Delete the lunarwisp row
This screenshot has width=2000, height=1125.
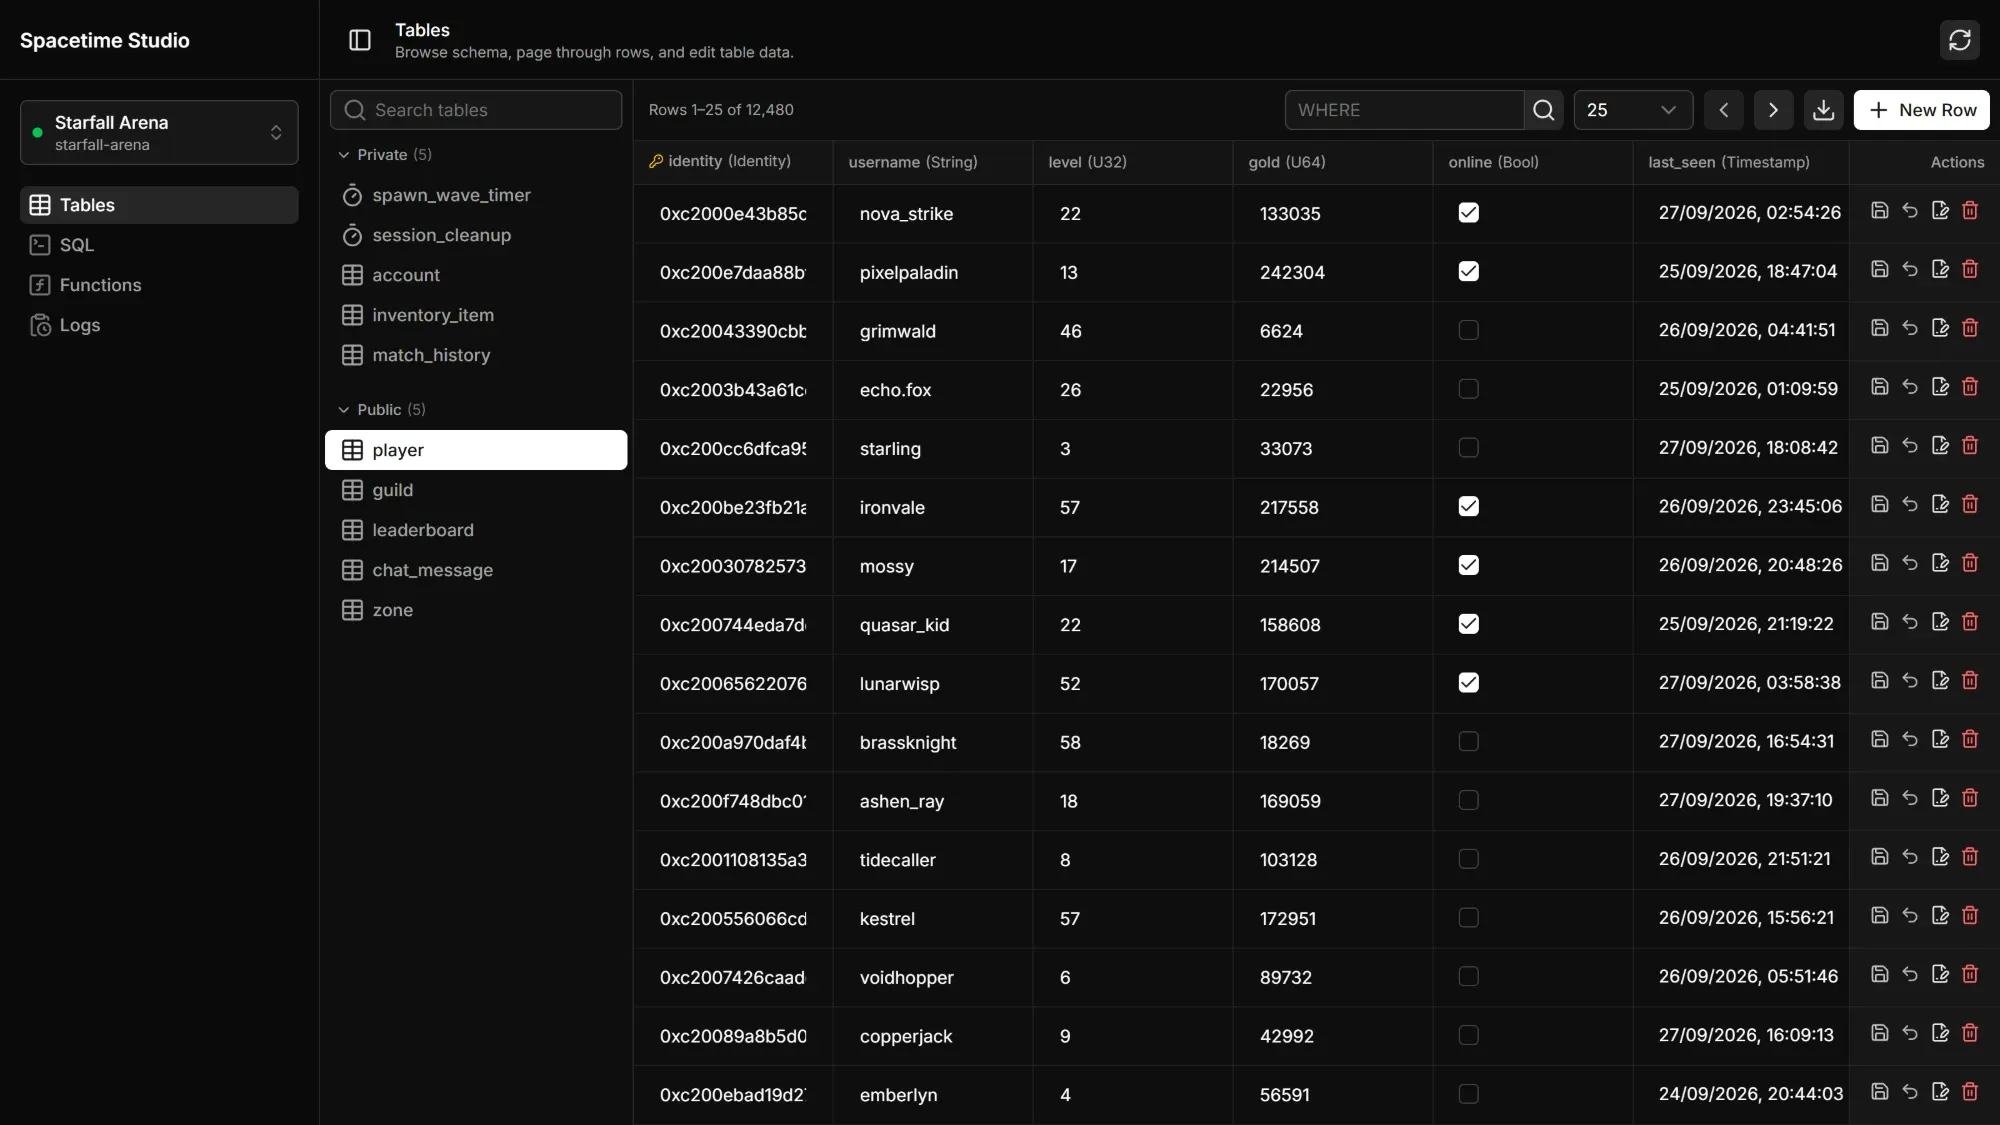coord(1970,681)
